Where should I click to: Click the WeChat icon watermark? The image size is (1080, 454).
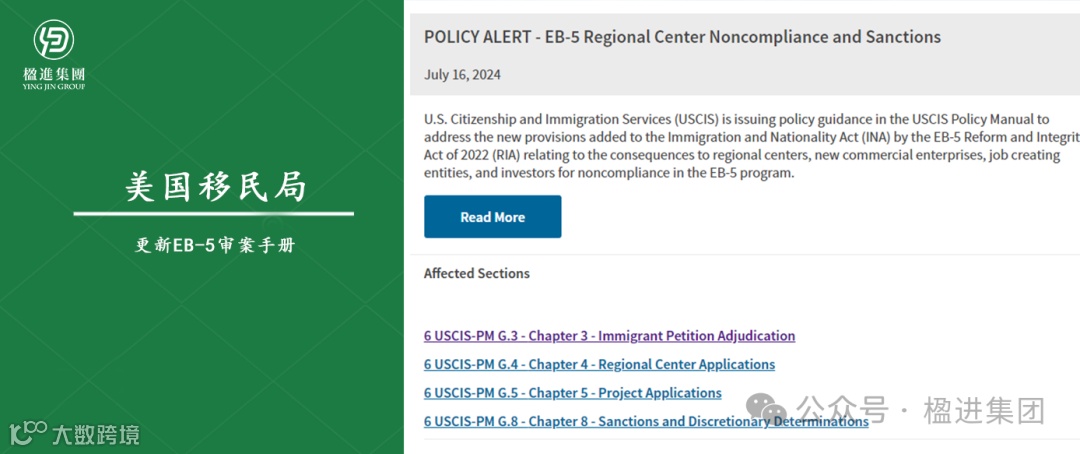[x=772, y=407]
